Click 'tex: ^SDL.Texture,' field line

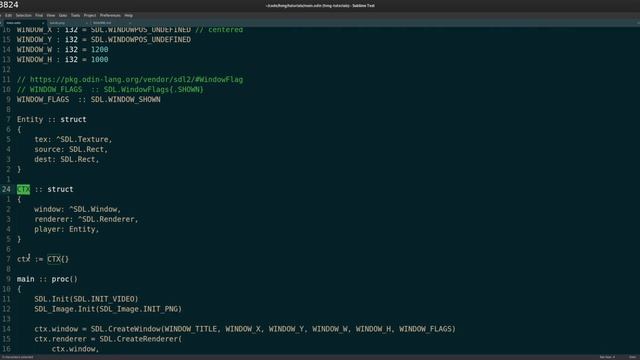73,140
